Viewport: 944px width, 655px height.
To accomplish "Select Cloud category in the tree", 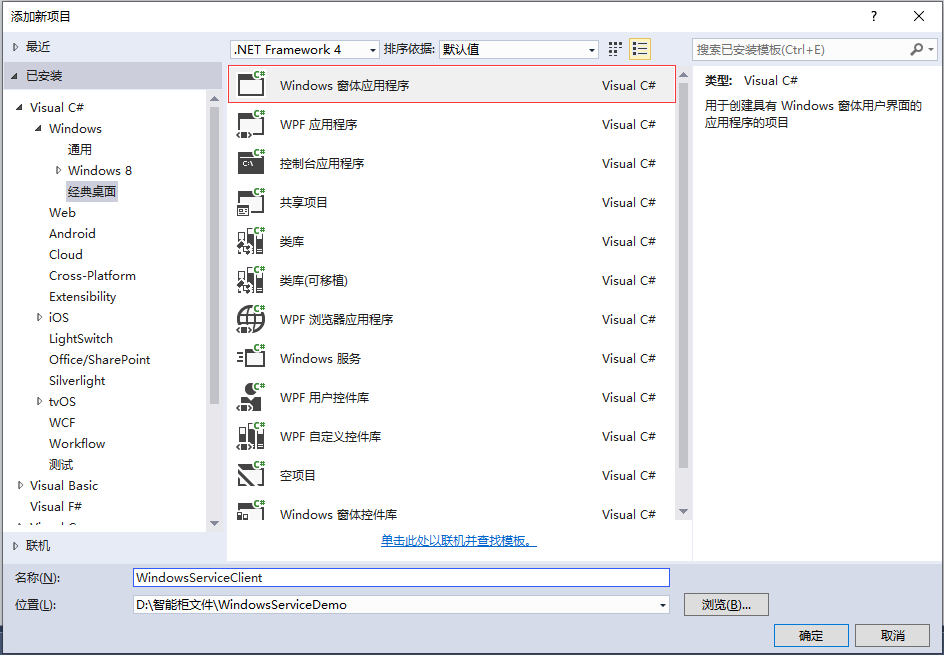I will coord(66,255).
